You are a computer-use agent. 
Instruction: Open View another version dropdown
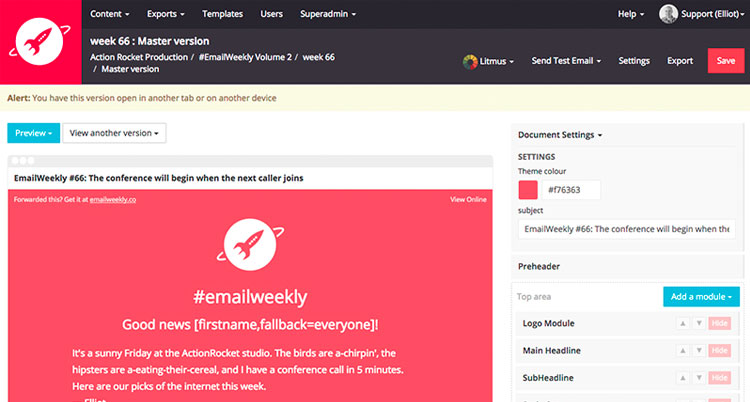(114, 133)
